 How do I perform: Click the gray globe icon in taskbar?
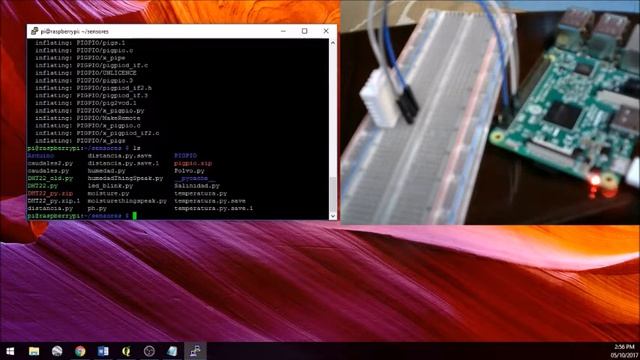point(57,351)
